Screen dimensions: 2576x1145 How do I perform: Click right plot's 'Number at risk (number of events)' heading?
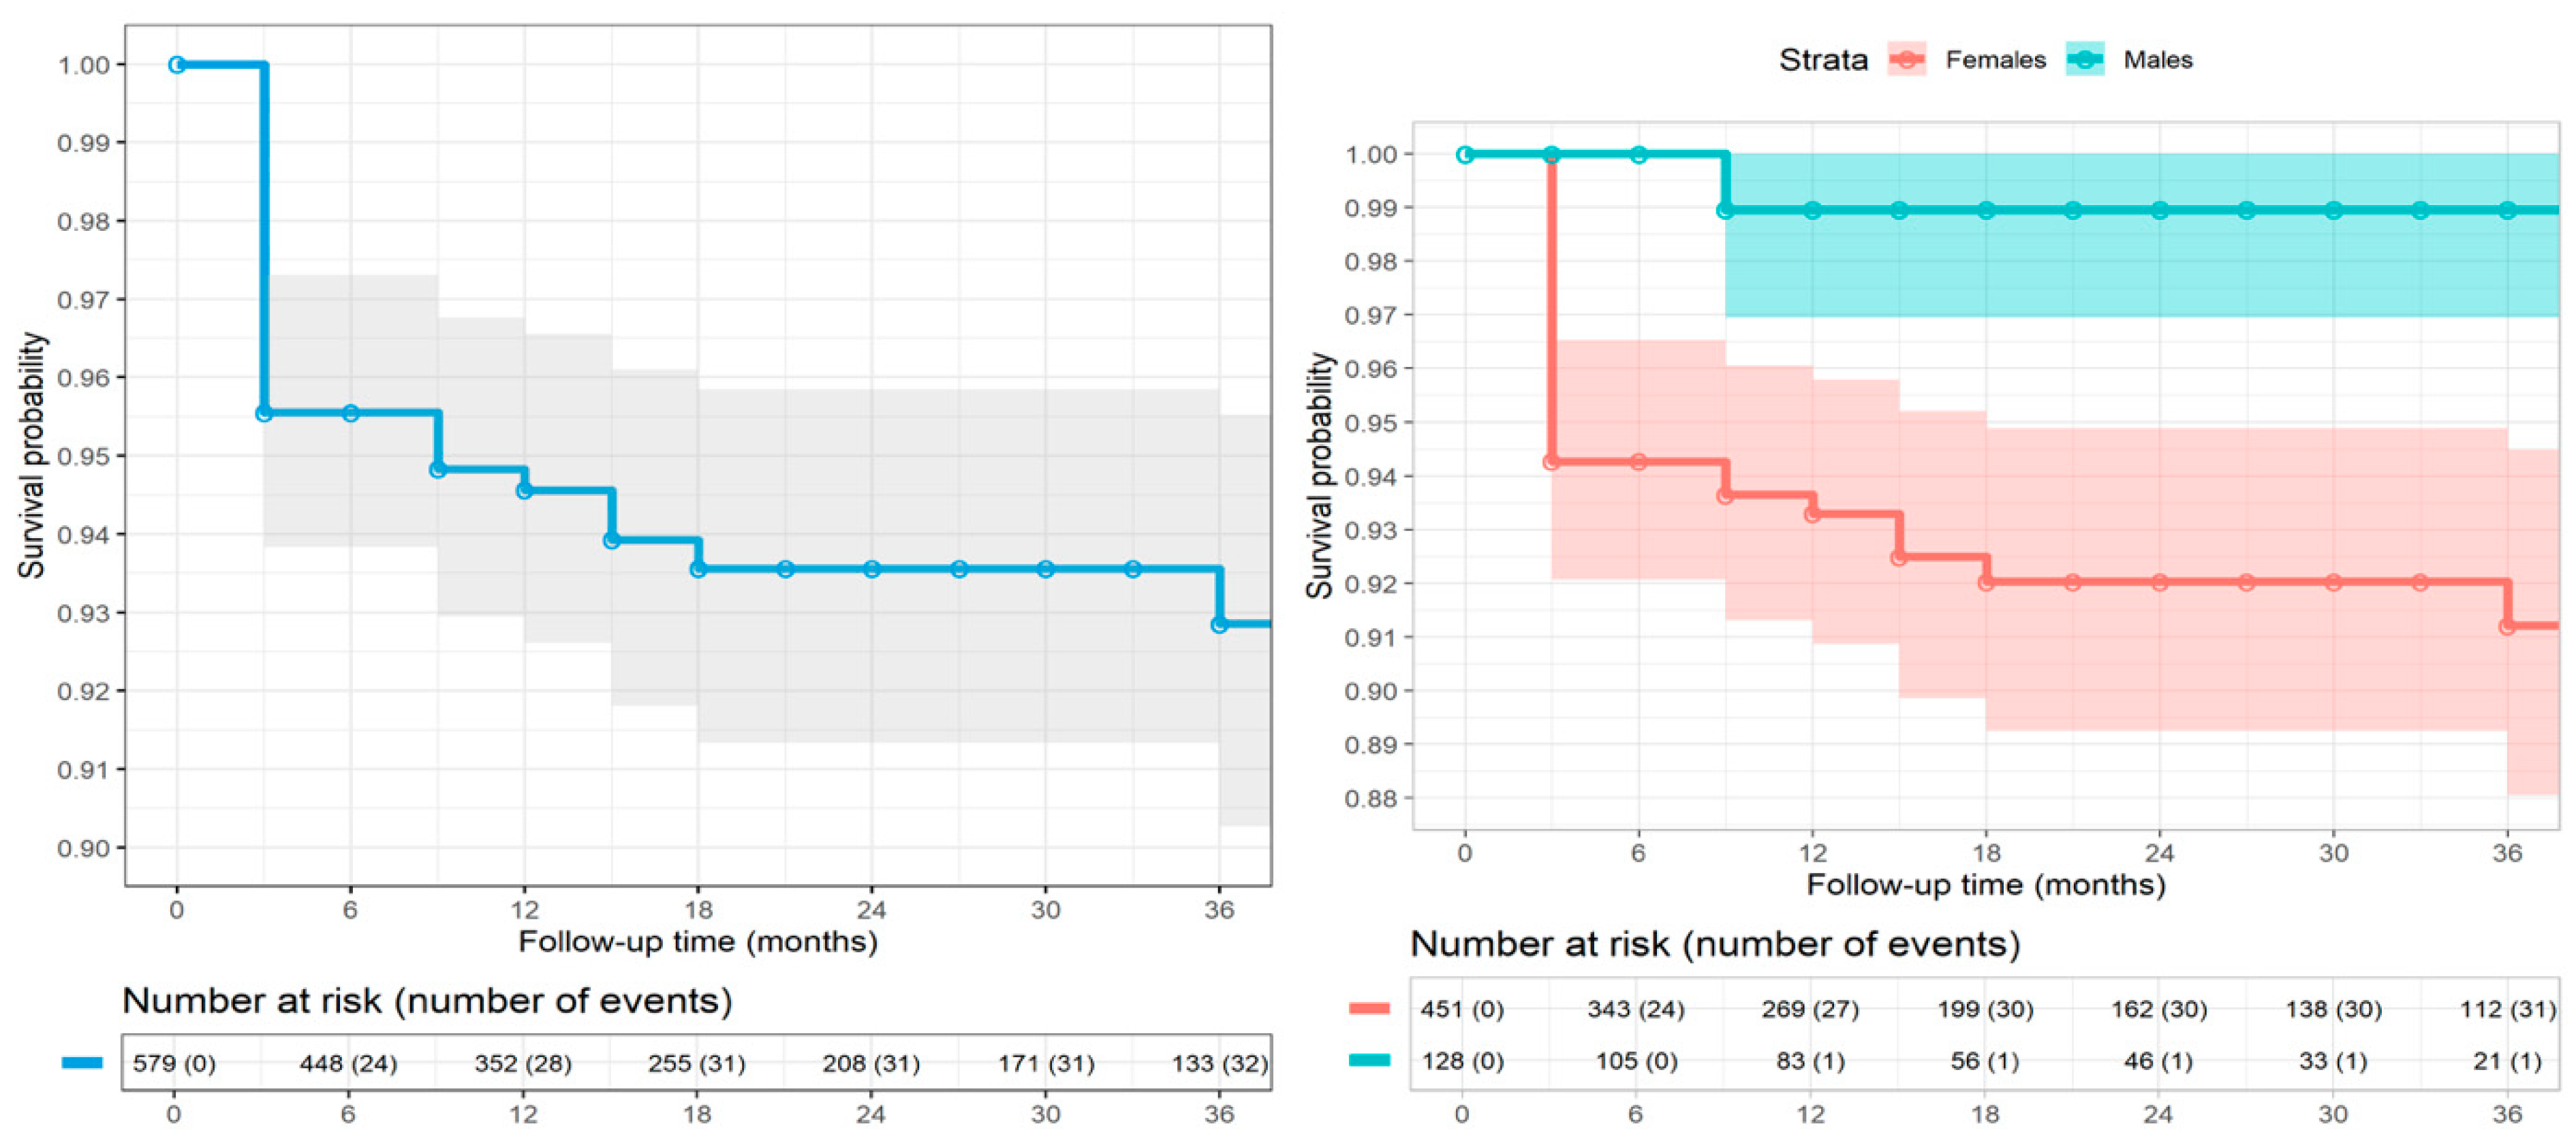pyautogui.click(x=1715, y=944)
